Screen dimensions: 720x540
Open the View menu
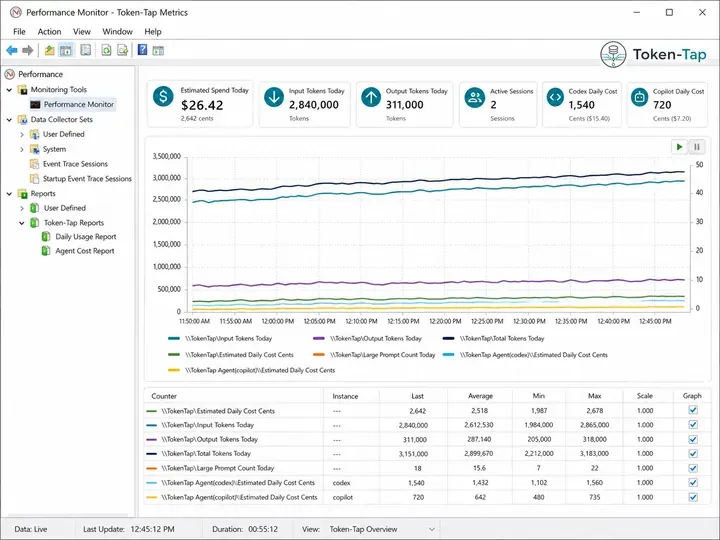[x=82, y=32]
